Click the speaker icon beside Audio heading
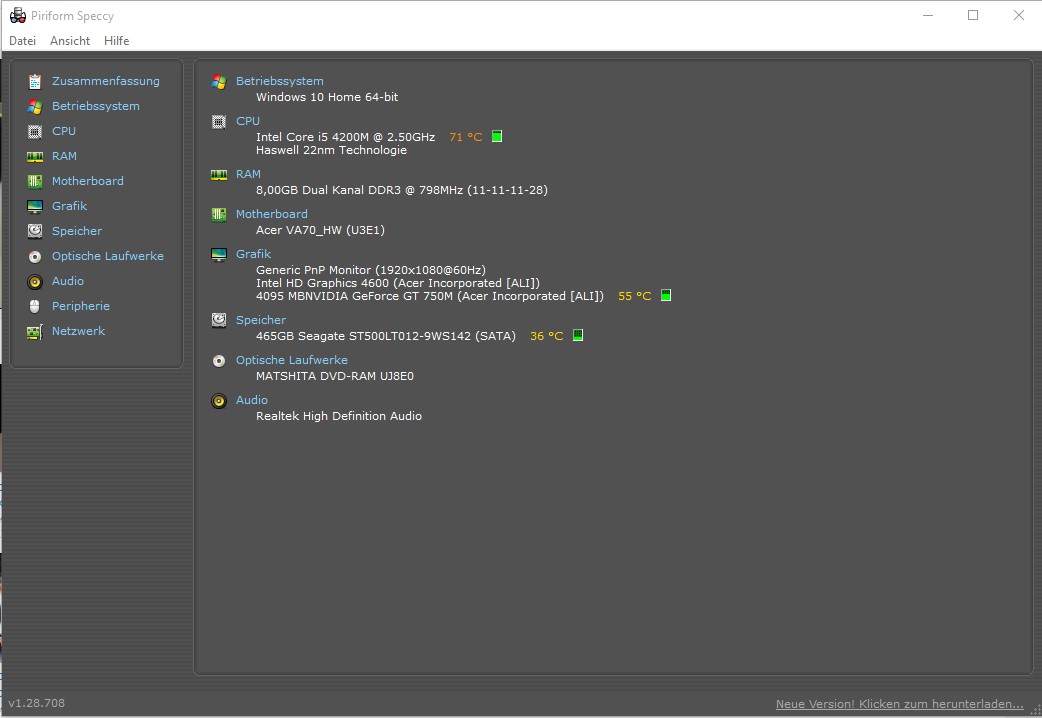Image resolution: width=1042 pixels, height=718 pixels. pyautogui.click(x=219, y=401)
